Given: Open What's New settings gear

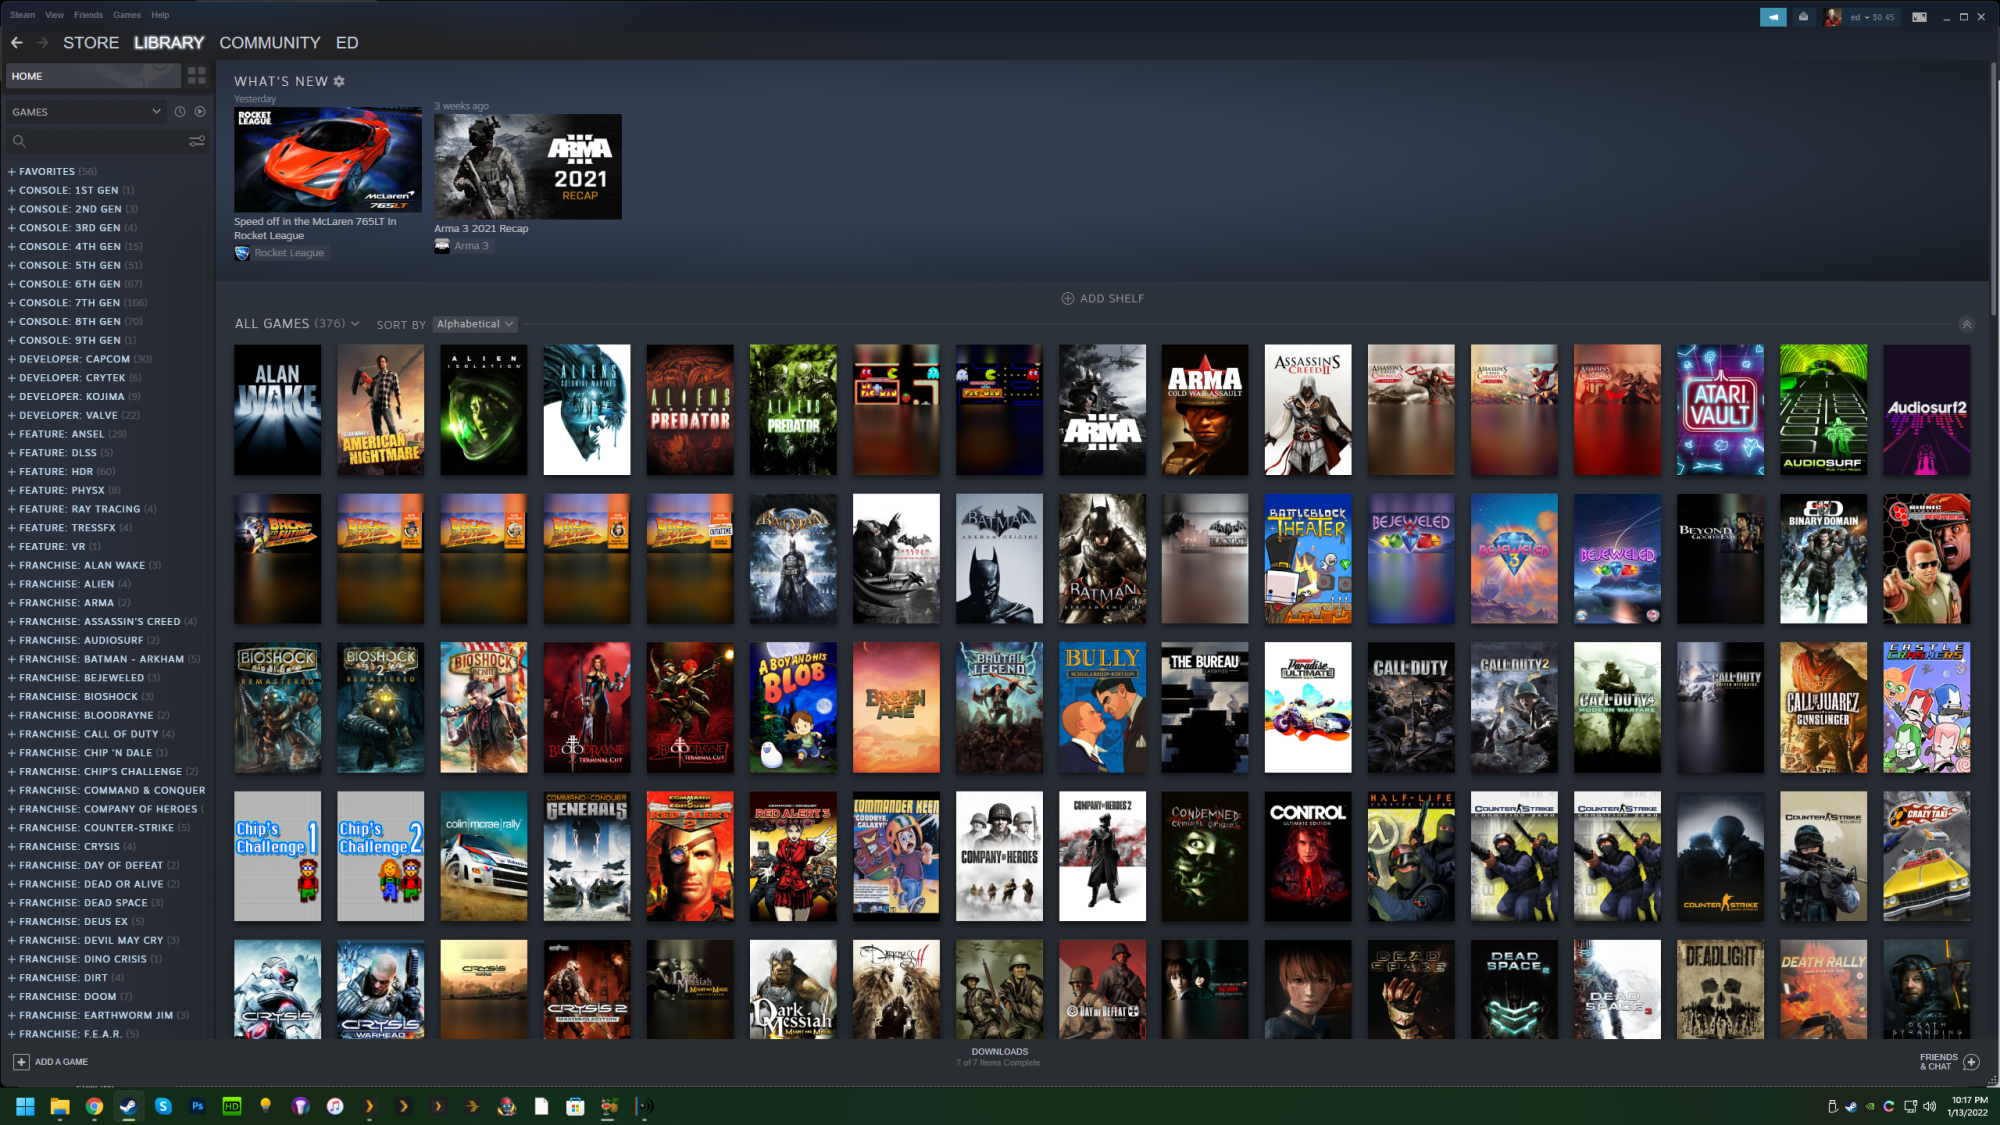Looking at the screenshot, I should (339, 81).
